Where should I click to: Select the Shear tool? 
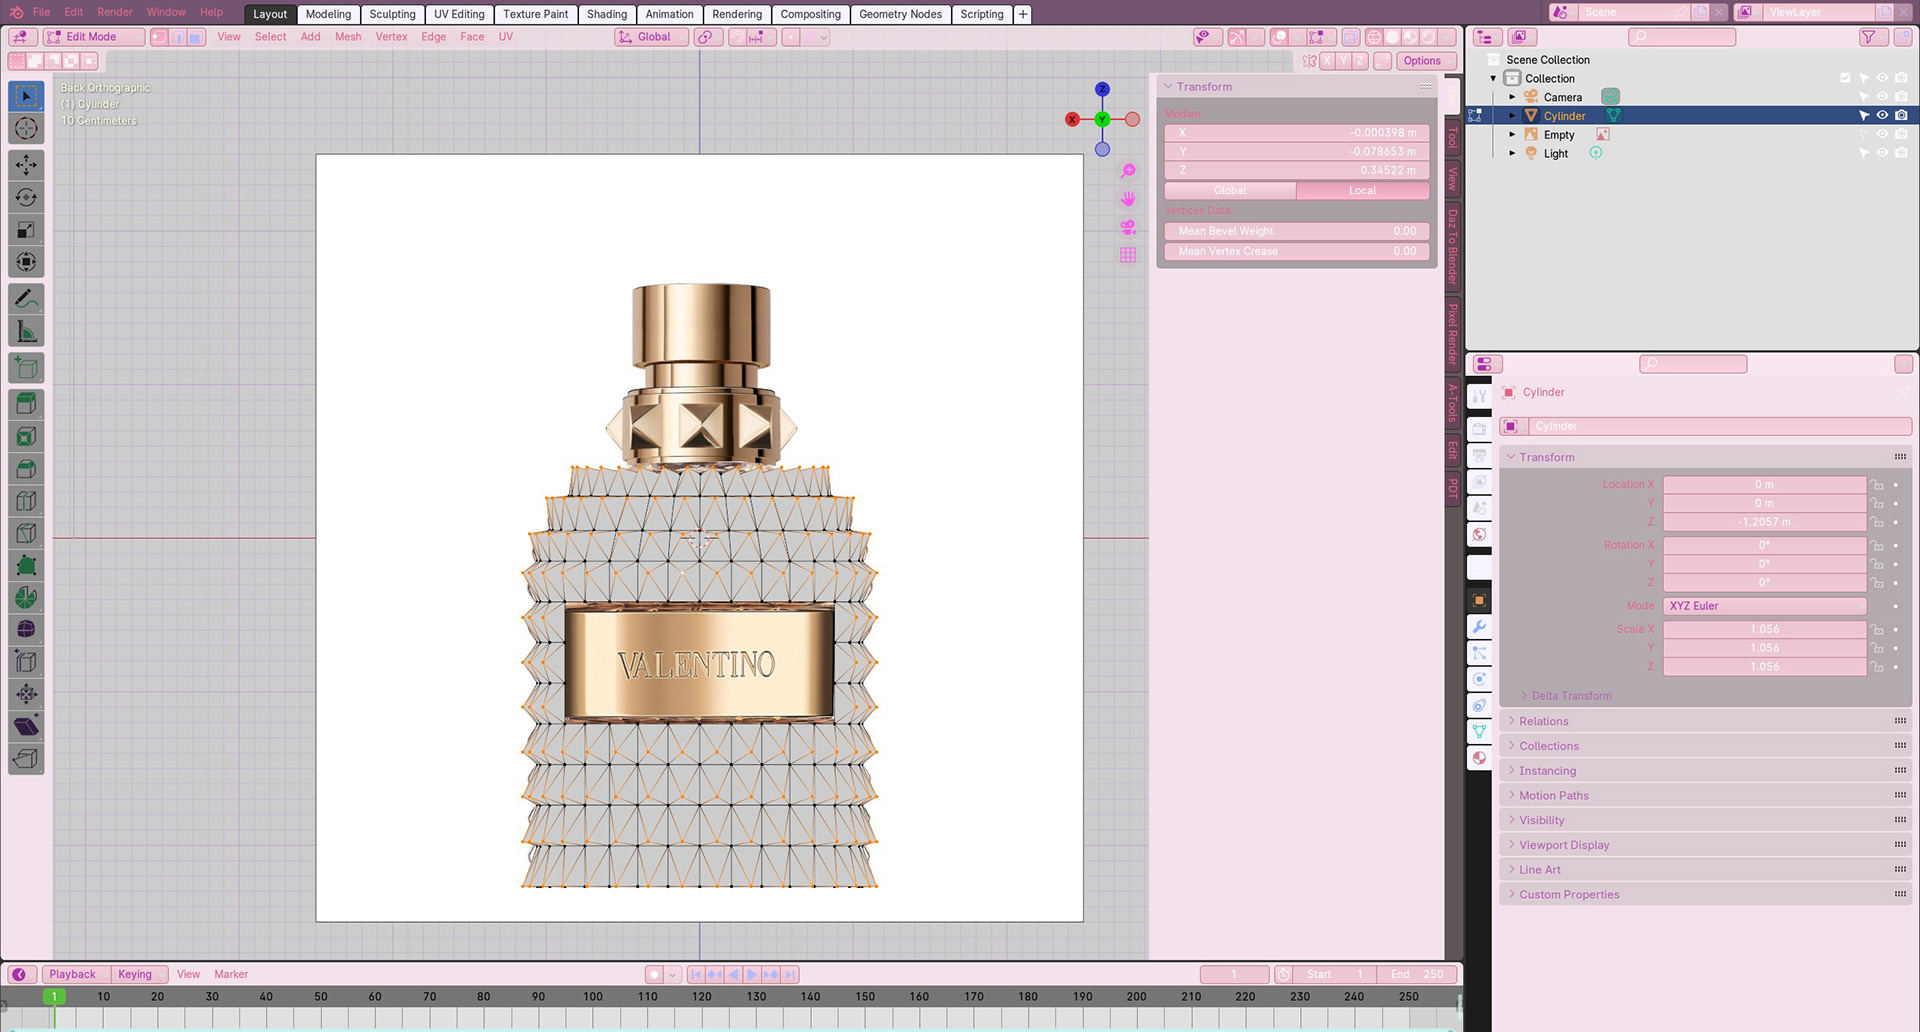(26, 726)
